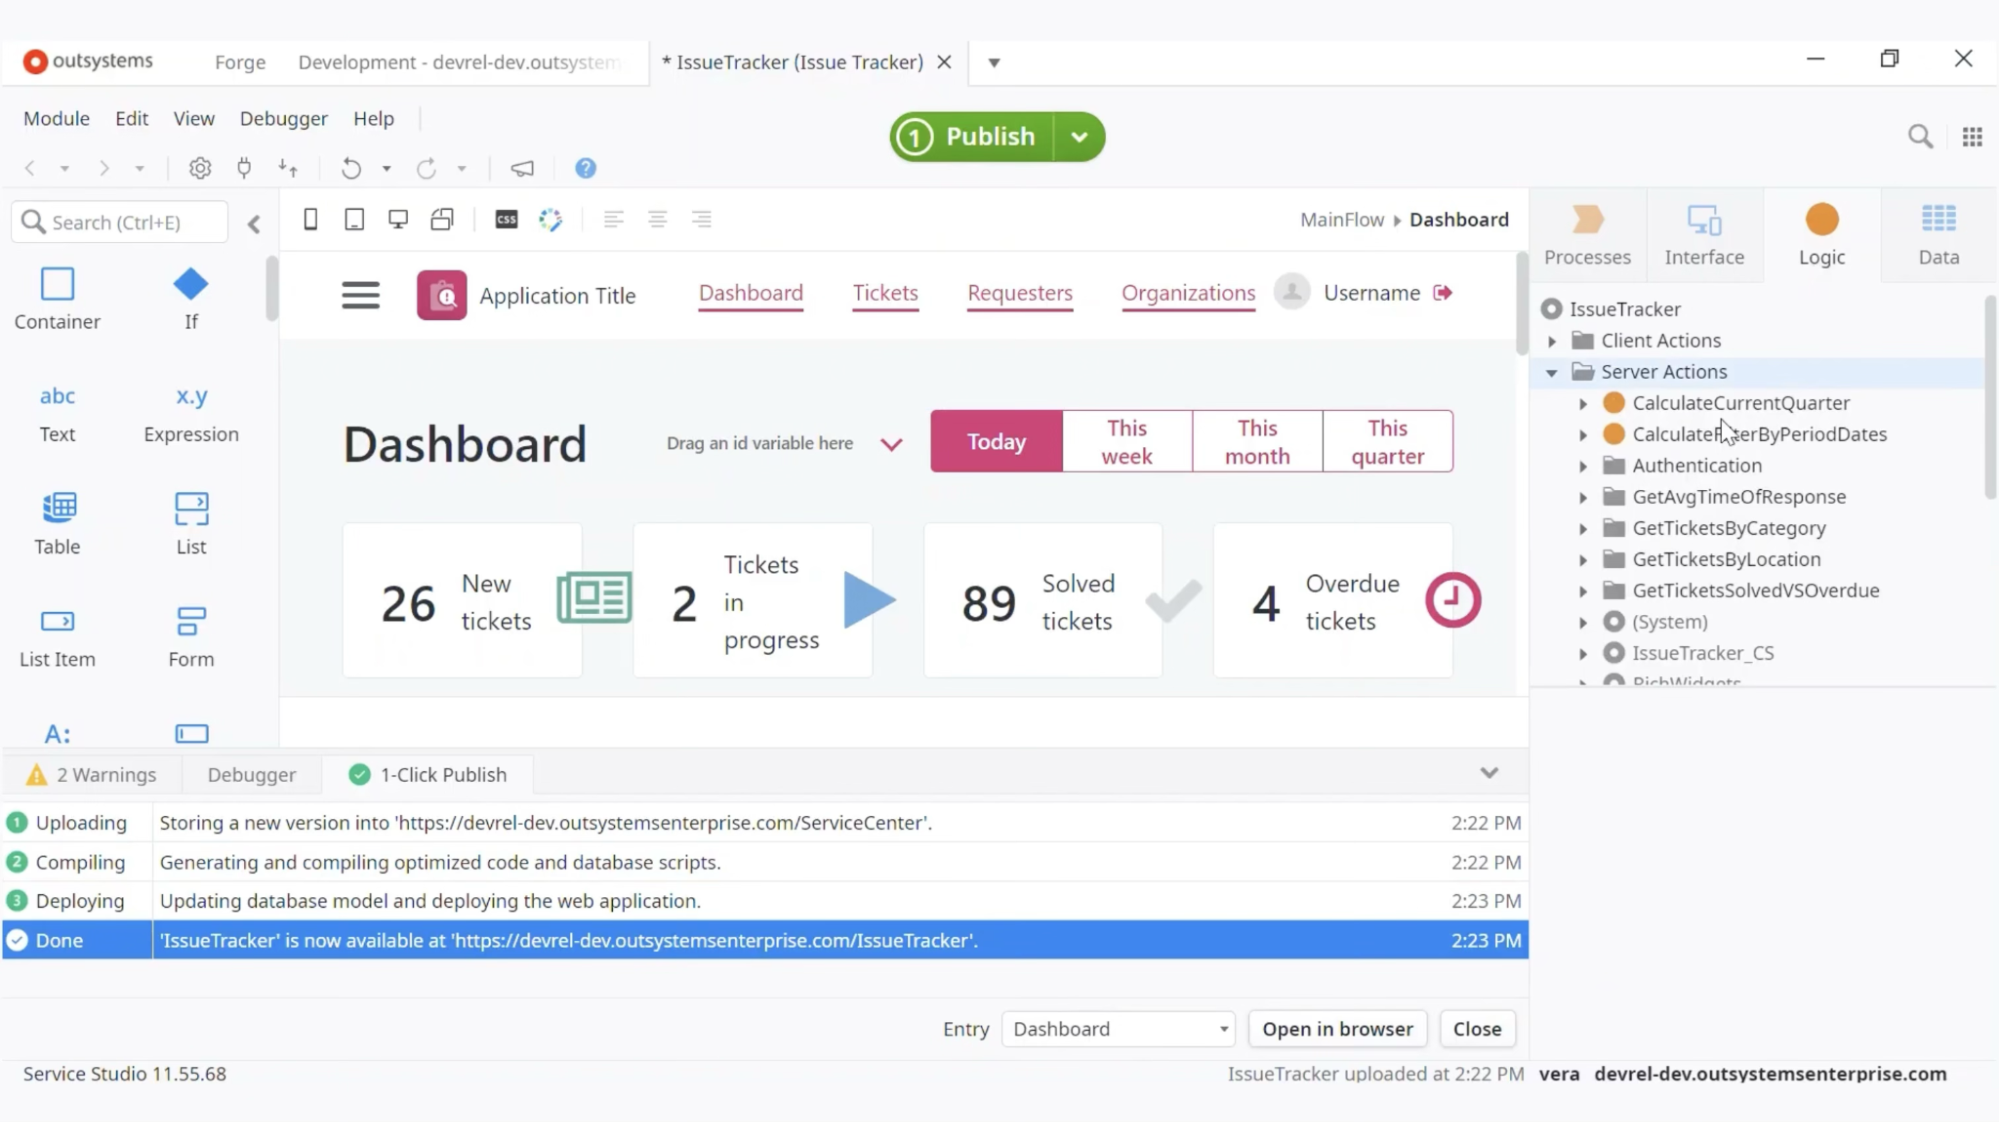Redo the last undone change
Viewport: 1999px width, 1122px height.
tap(427, 168)
